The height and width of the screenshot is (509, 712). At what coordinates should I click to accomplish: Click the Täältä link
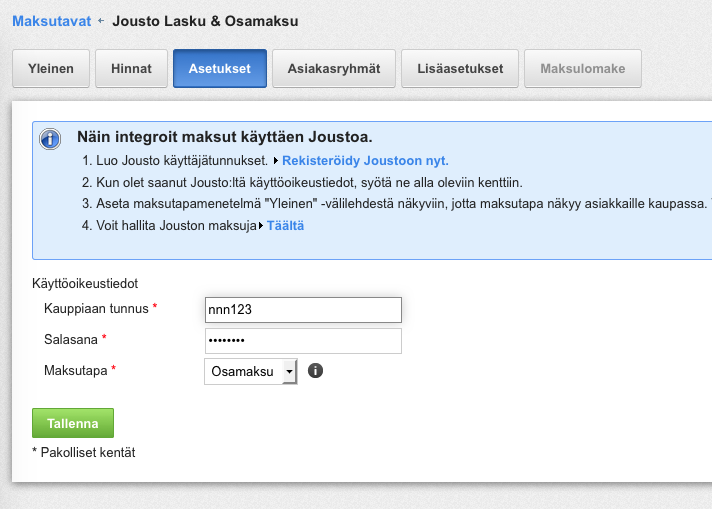pyautogui.click(x=285, y=226)
